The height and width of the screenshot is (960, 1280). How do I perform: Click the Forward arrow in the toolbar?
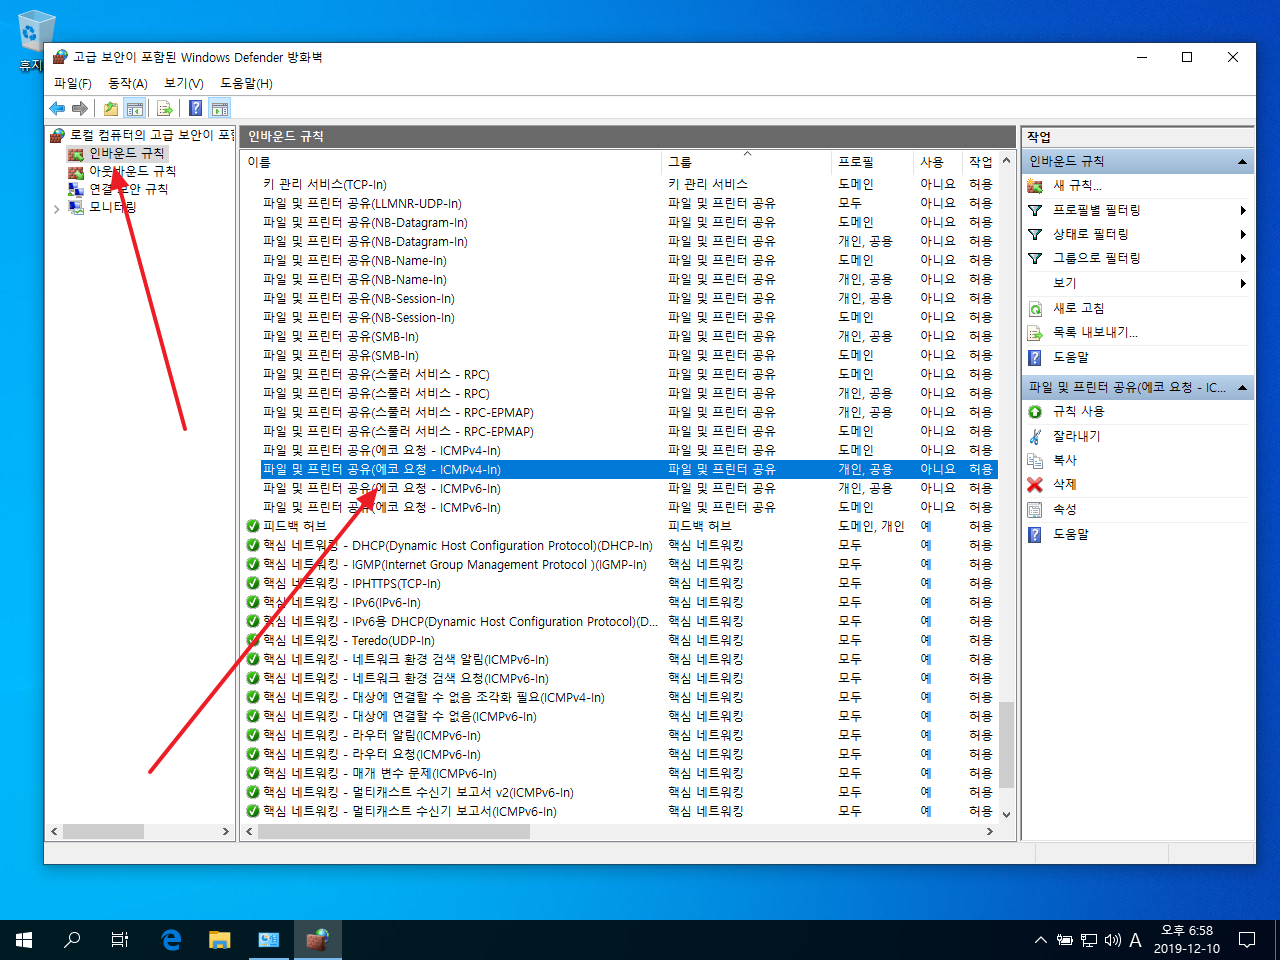coord(80,108)
